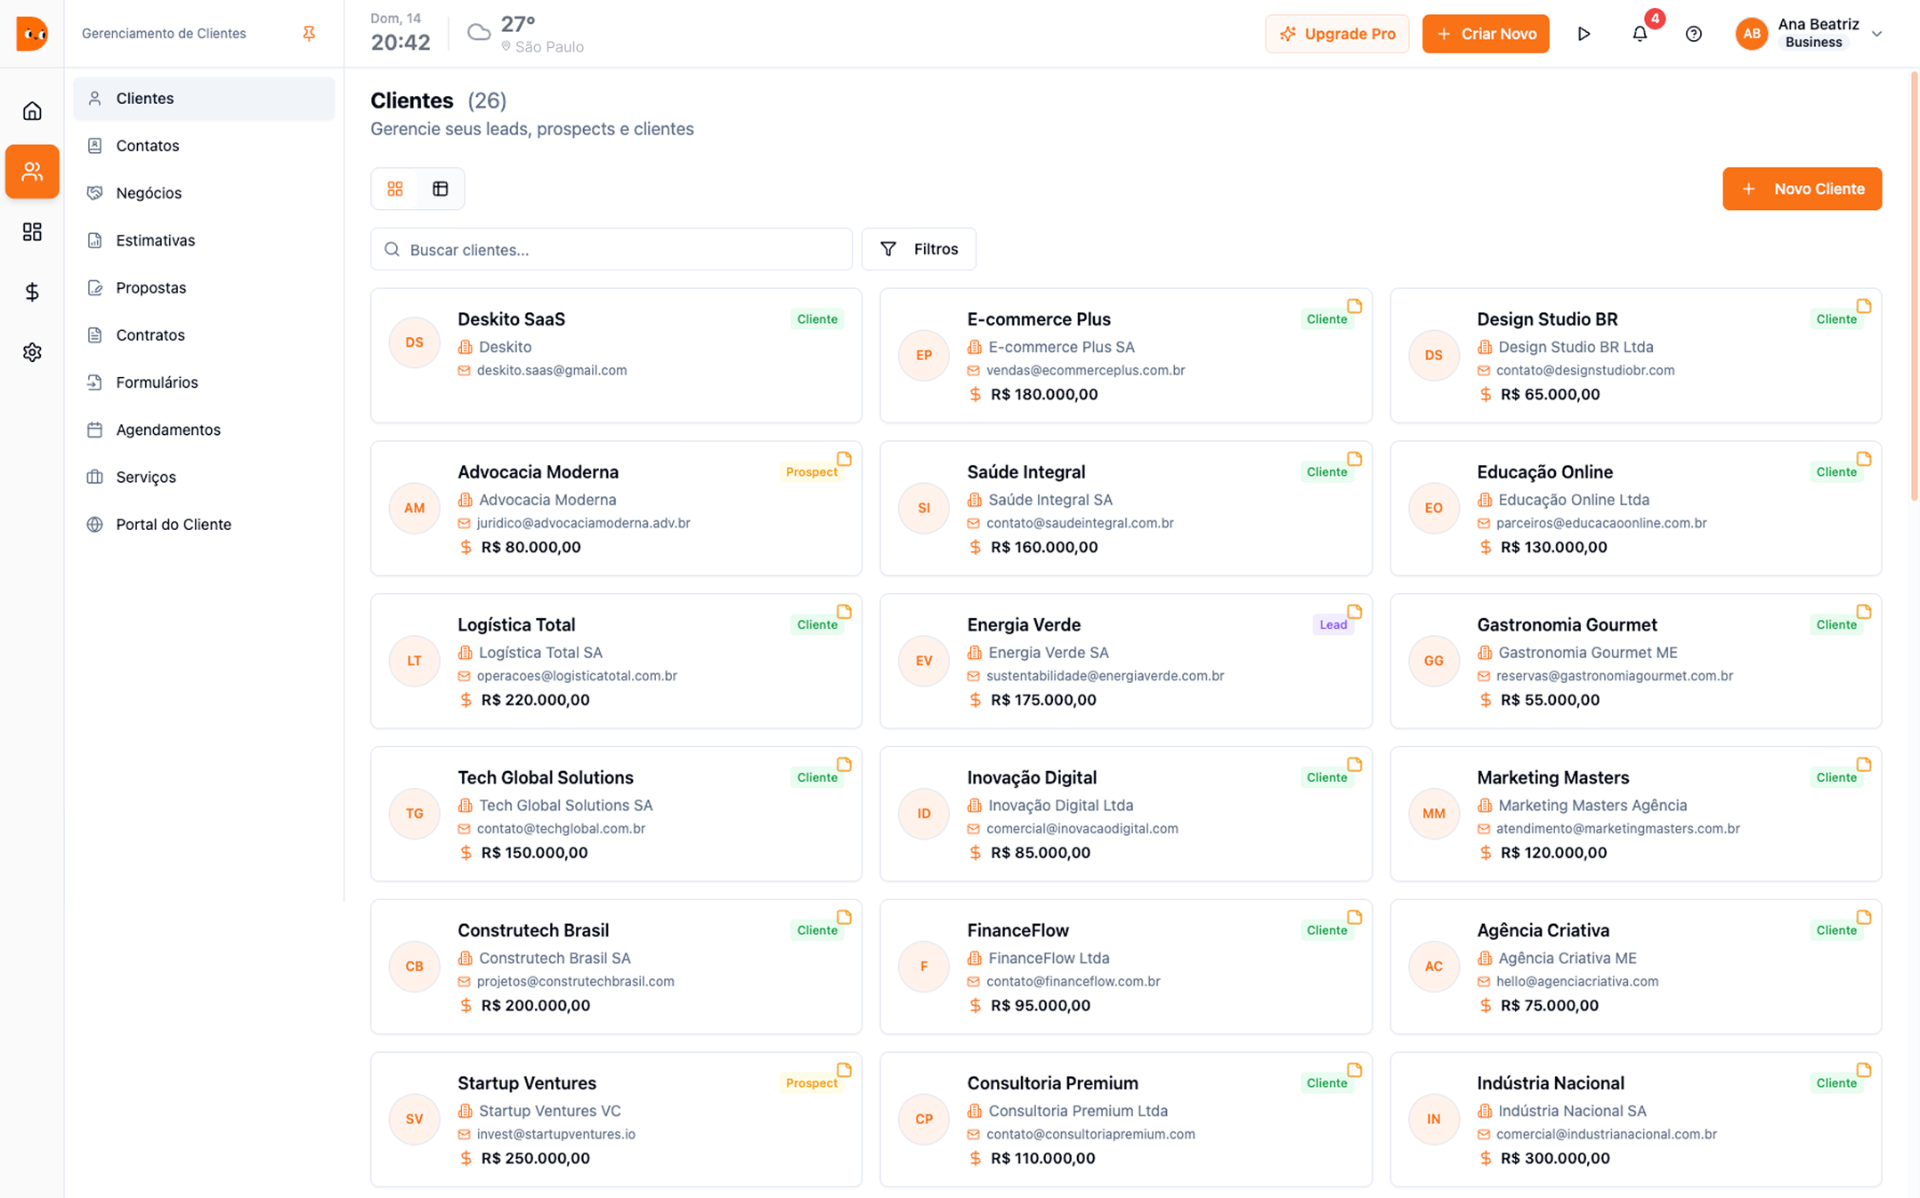Open the Filtros dropdown
Screen dimensions: 1920x1198
(x=918, y=249)
